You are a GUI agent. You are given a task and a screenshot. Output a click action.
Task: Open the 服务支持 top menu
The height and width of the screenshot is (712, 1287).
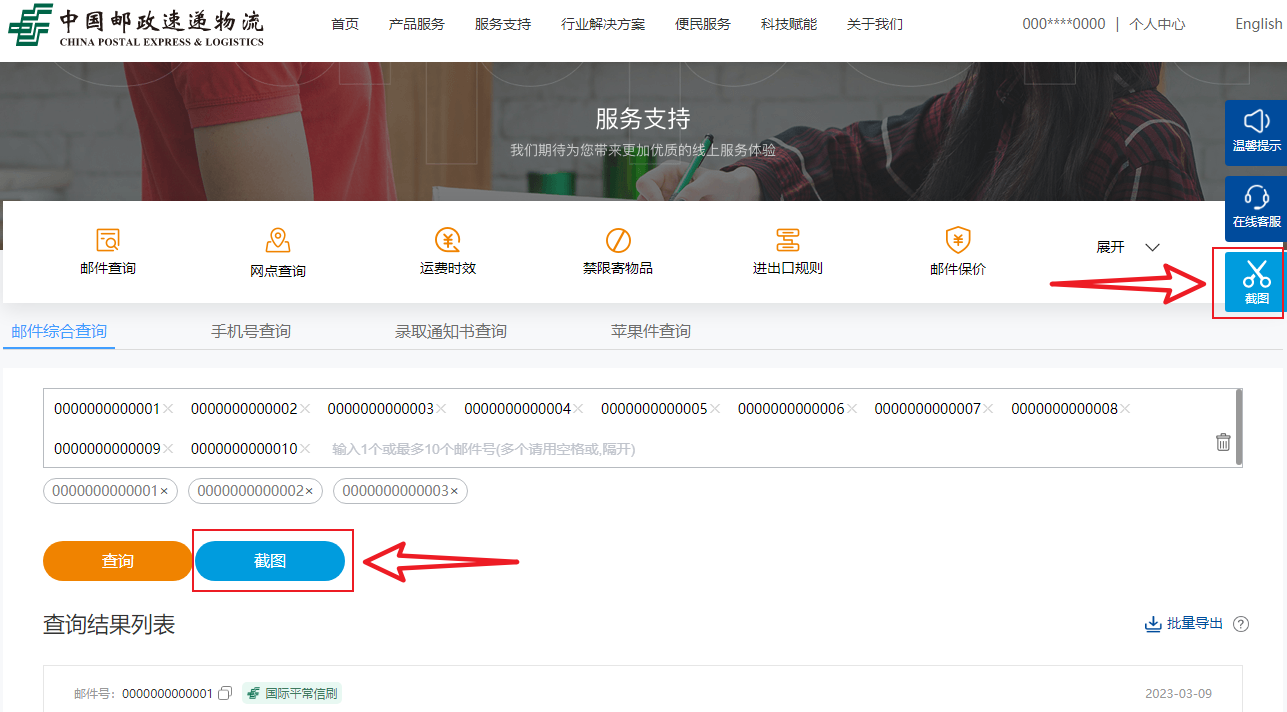(503, 24)
